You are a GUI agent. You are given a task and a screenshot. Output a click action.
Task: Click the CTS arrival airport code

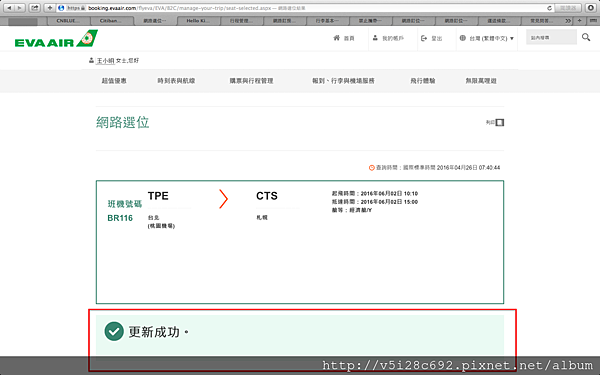click(x=267, y=196)
